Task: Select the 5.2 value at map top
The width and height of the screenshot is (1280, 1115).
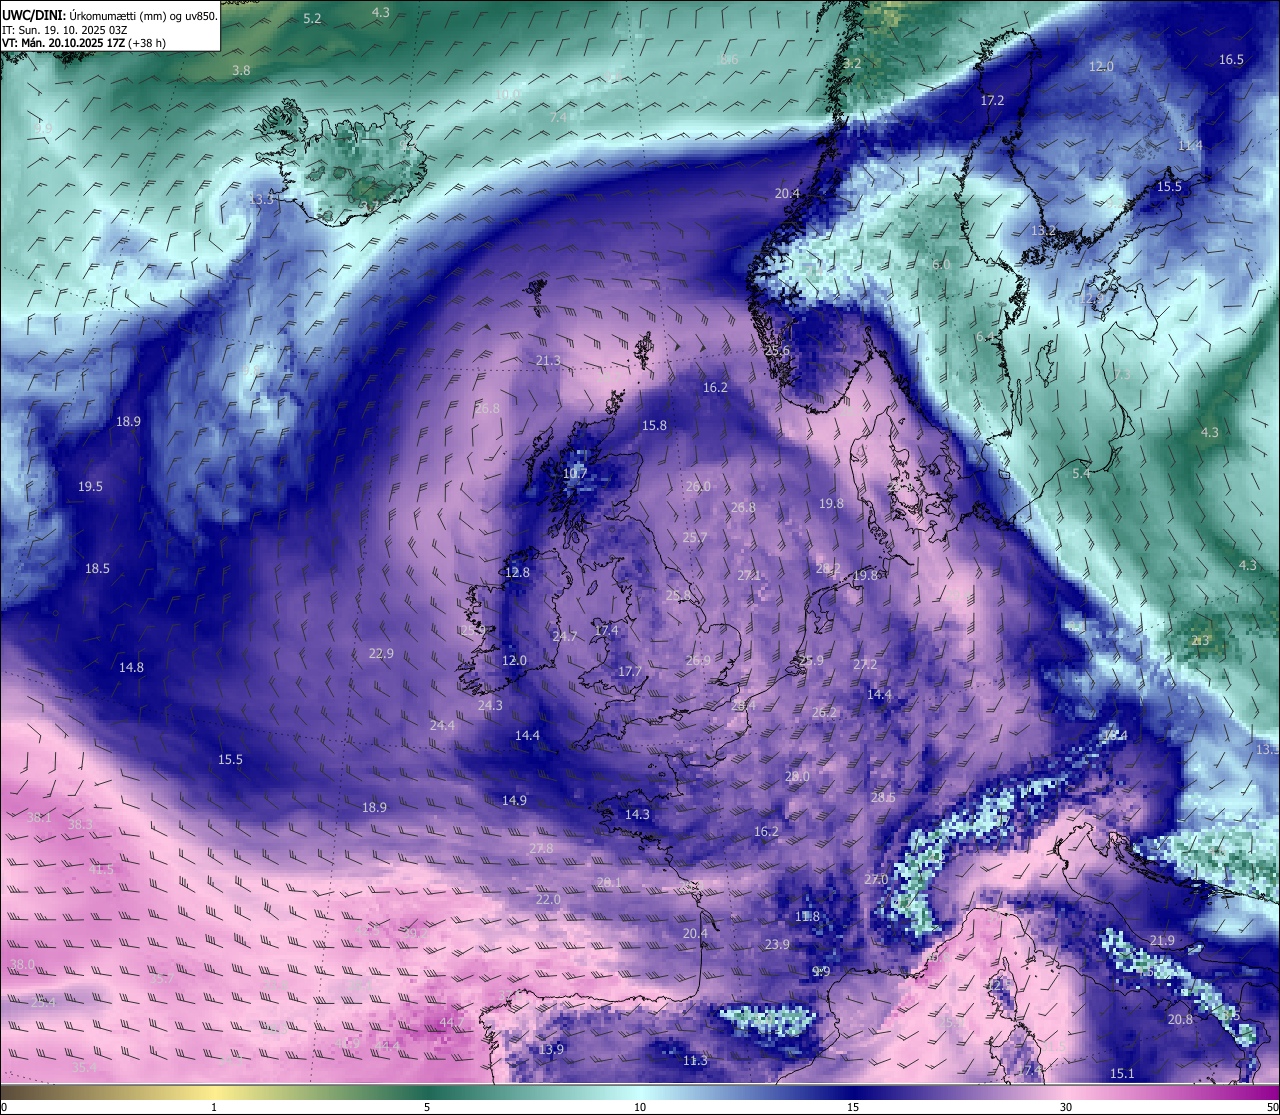Action: [x=312, y=18]
